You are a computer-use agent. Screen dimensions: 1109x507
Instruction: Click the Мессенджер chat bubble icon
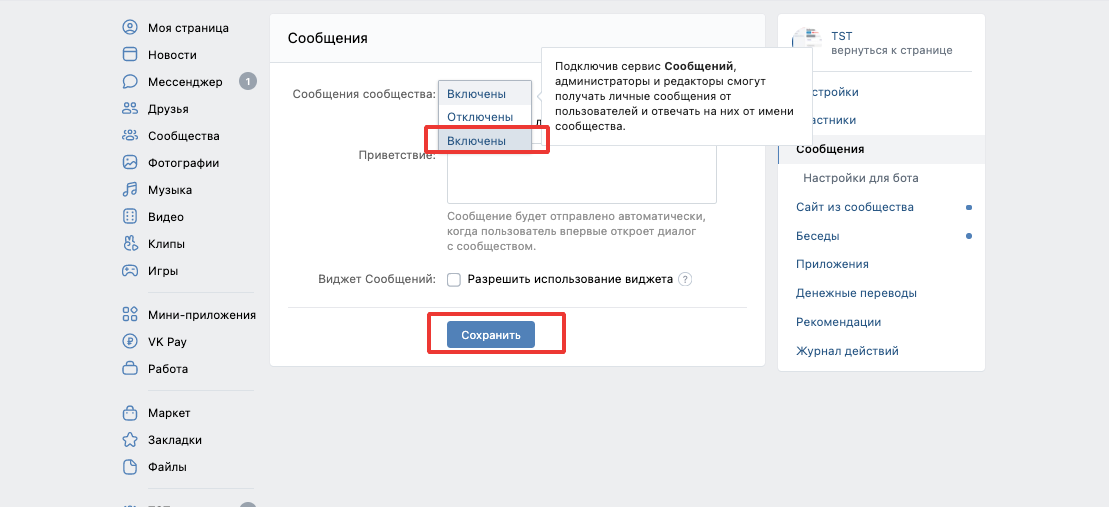tap(129, 82)
